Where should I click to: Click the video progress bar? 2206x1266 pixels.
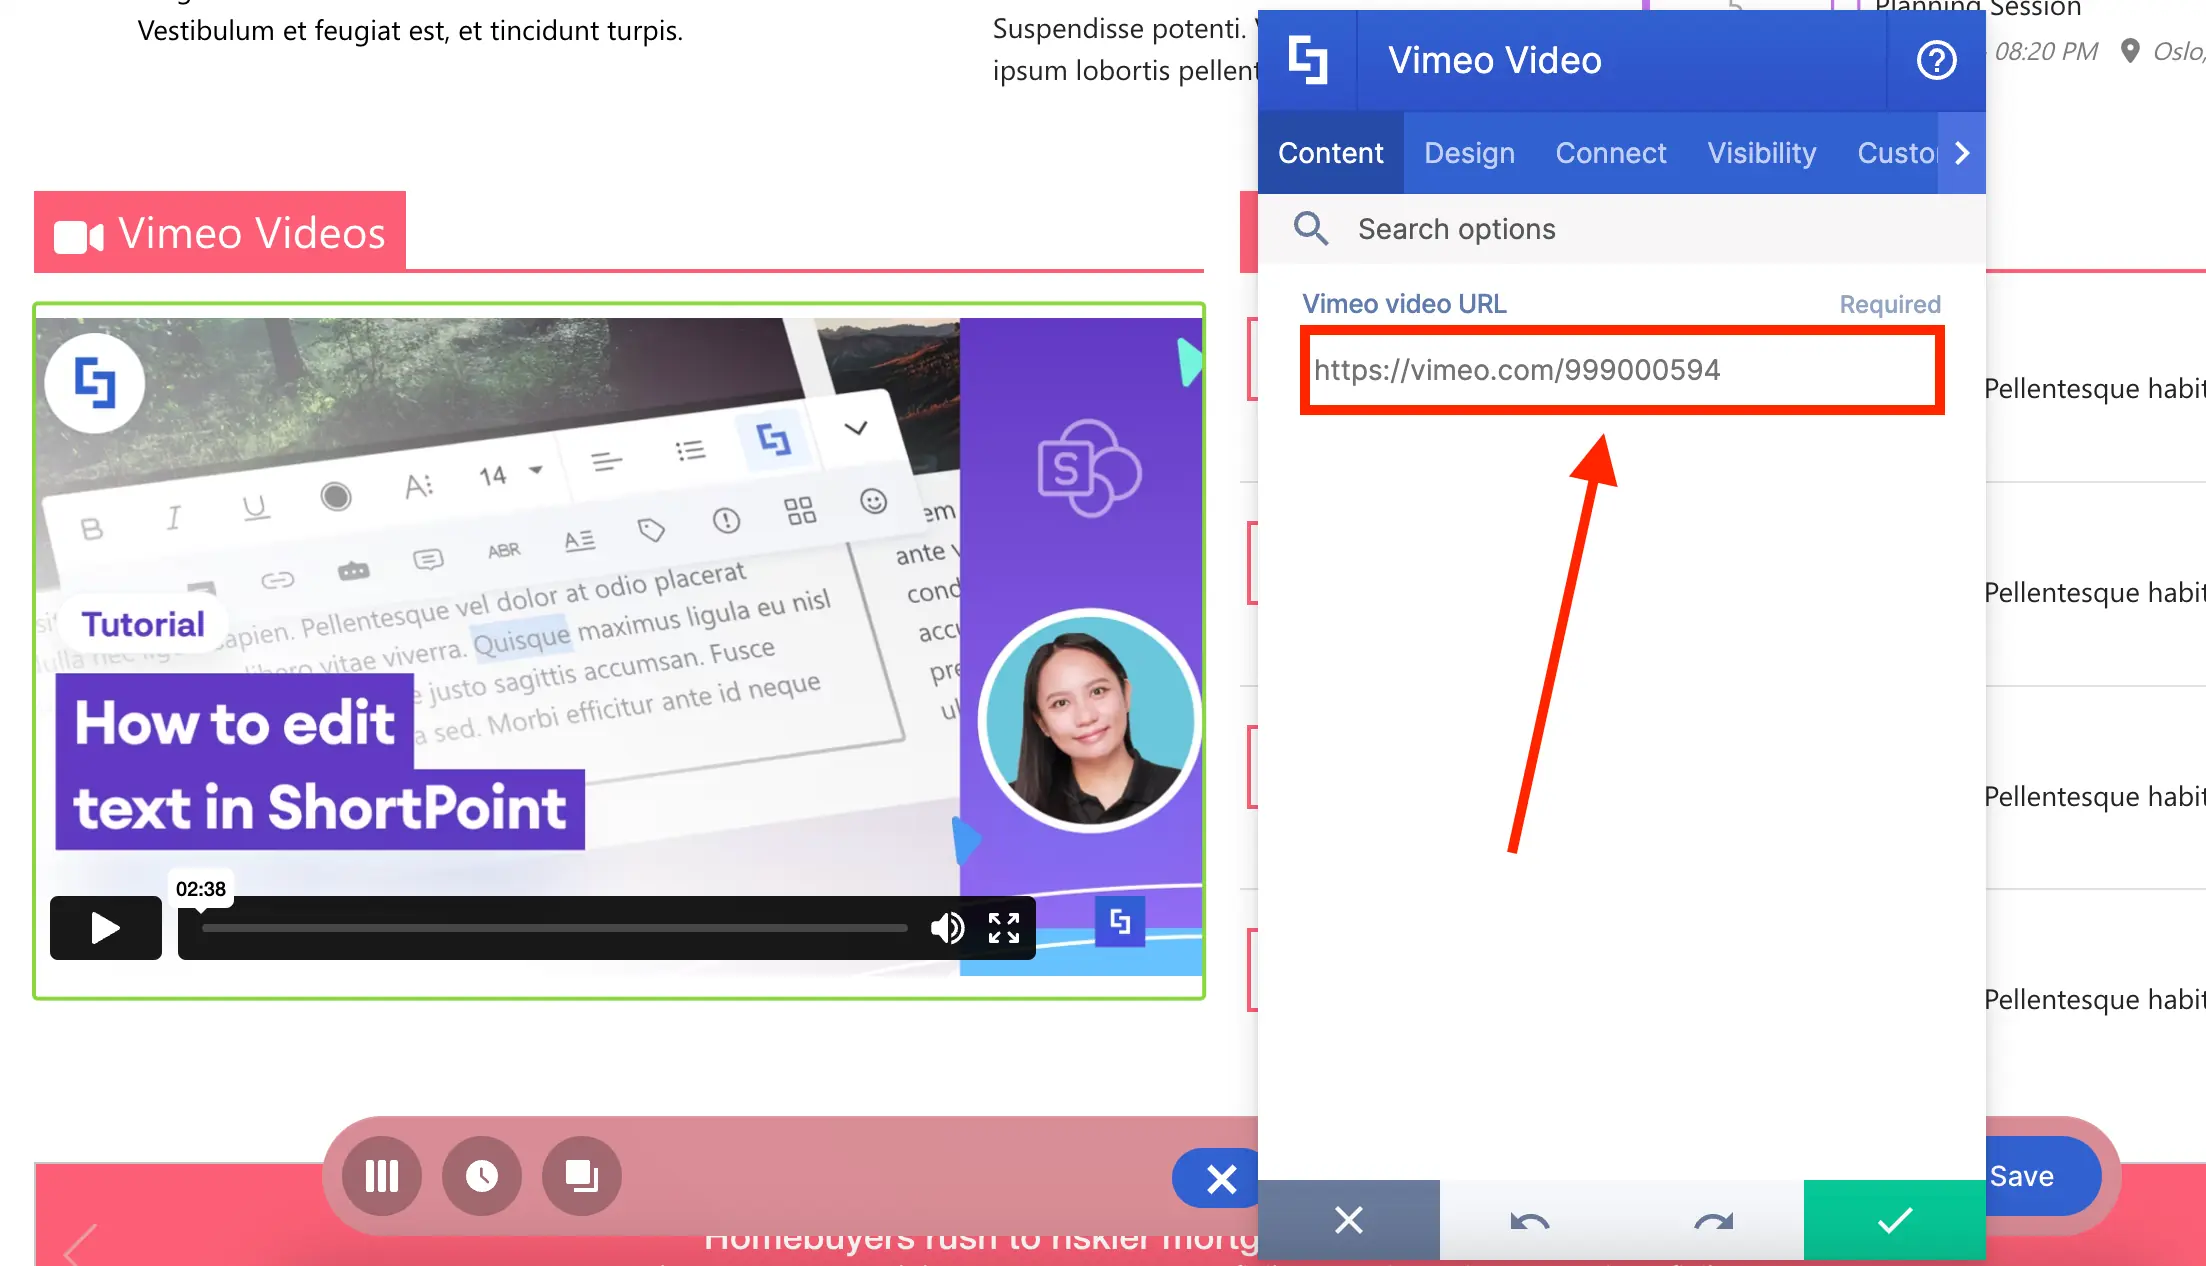tap(554, 928)
